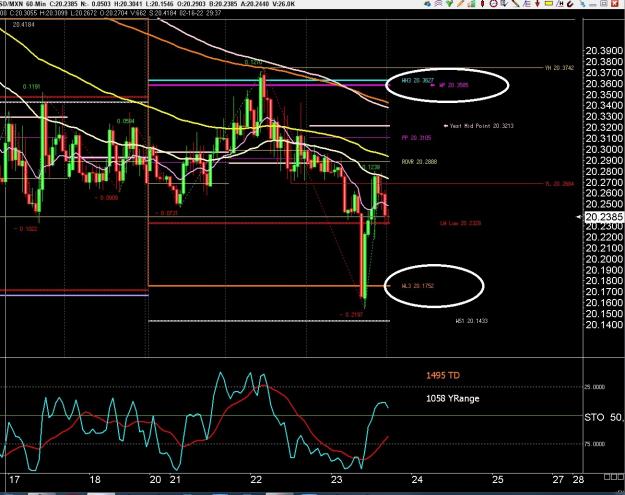Click the STO 50 indicator label
Screen dimensions: 625x495
(603, 417)
